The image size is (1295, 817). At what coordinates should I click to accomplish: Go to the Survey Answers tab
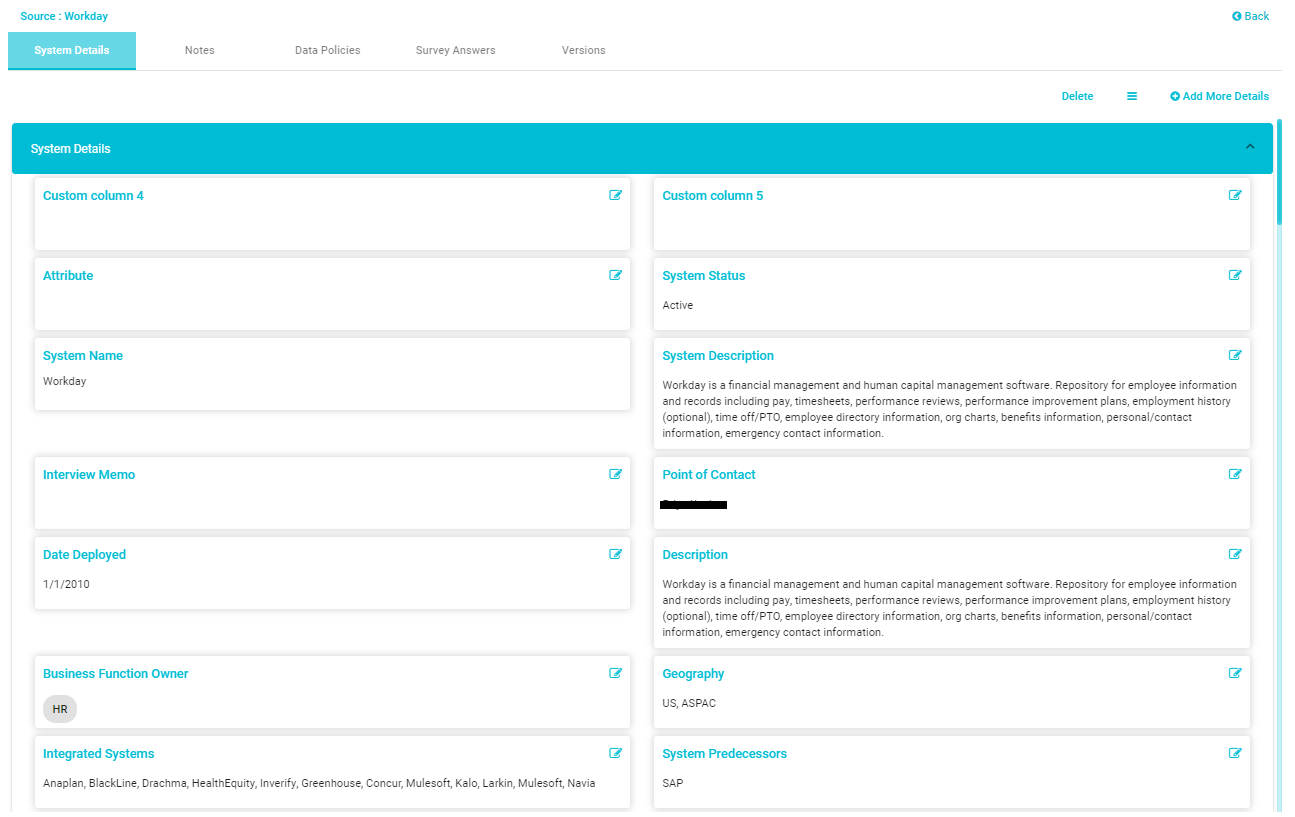coord(455,50)
